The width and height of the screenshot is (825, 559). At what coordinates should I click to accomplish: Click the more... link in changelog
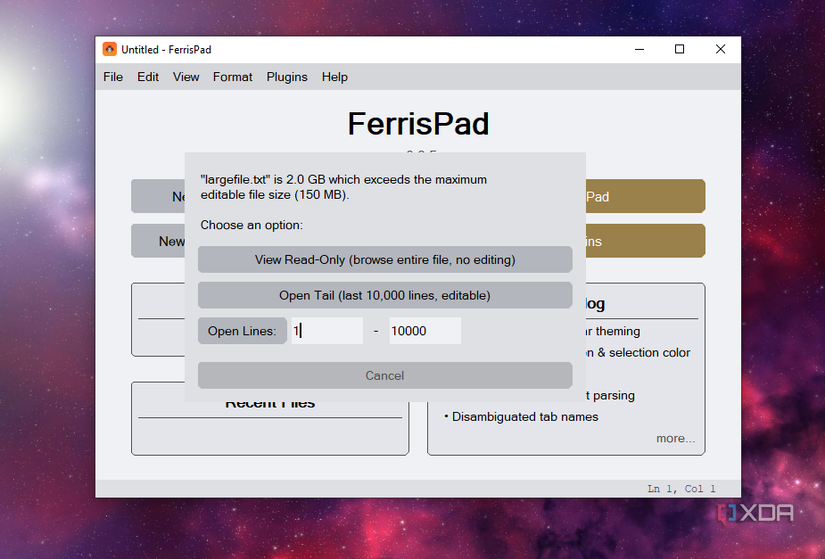(x=675, y=438)
